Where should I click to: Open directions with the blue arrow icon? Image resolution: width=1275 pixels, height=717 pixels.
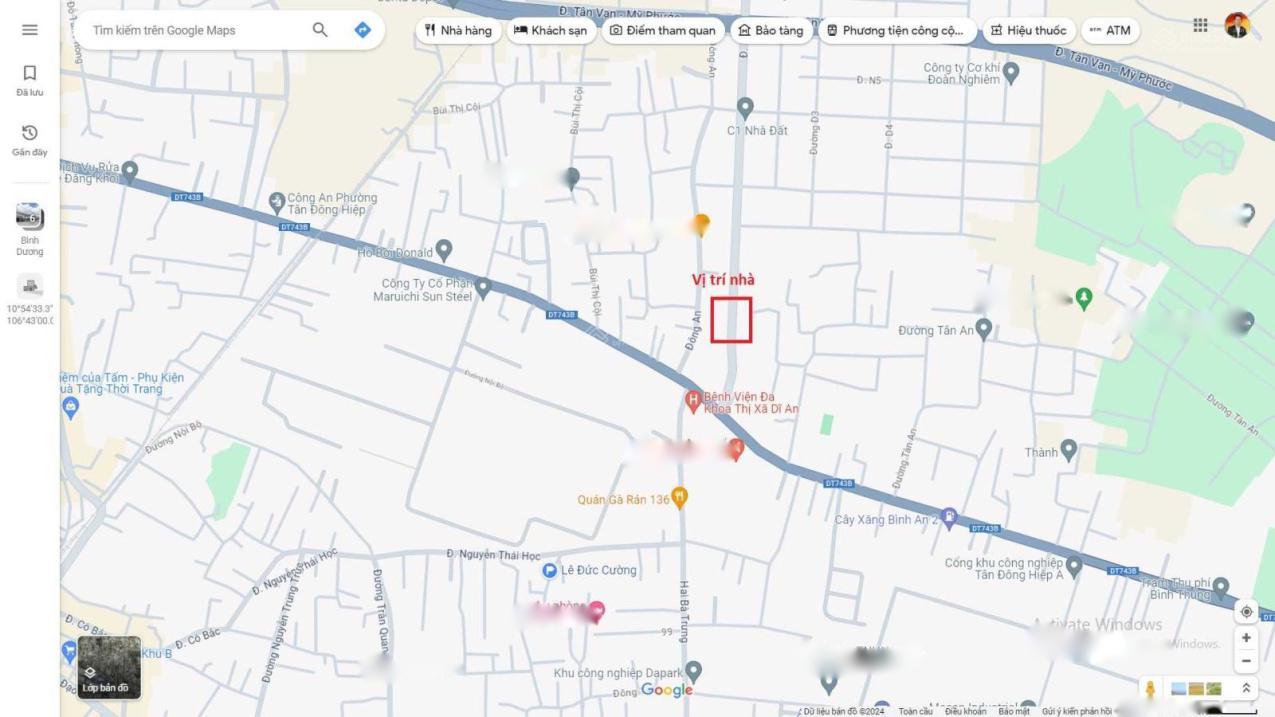pos(362,30)
